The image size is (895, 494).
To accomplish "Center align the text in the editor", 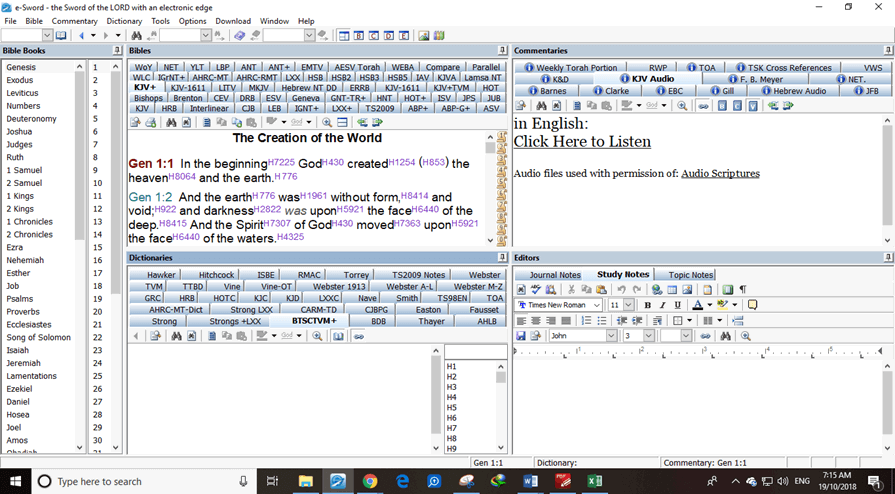I will 536,321.
